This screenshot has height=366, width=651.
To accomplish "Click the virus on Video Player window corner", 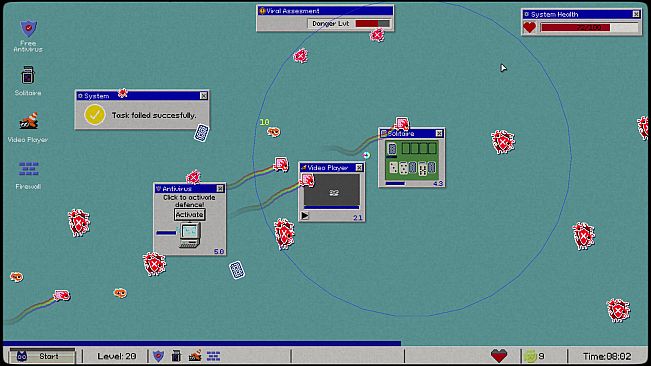I will pos(308,180).
